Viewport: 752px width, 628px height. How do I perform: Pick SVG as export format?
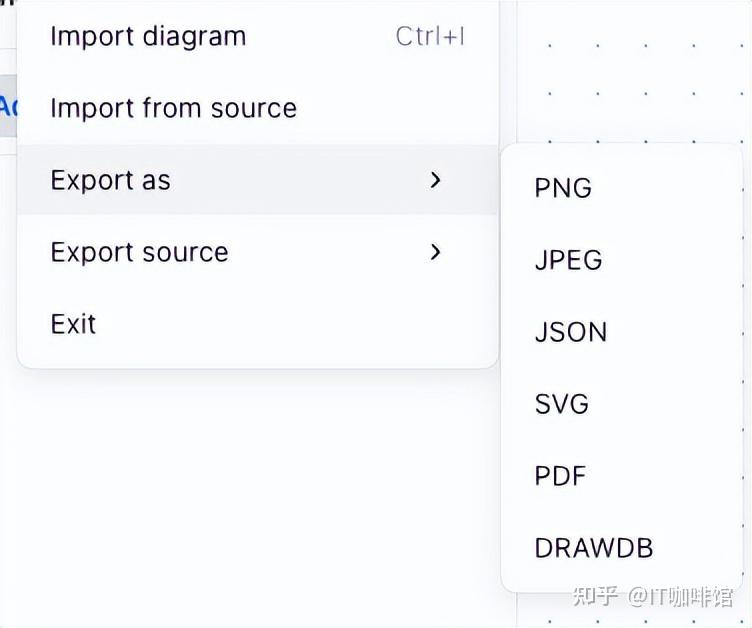[561, 404]
